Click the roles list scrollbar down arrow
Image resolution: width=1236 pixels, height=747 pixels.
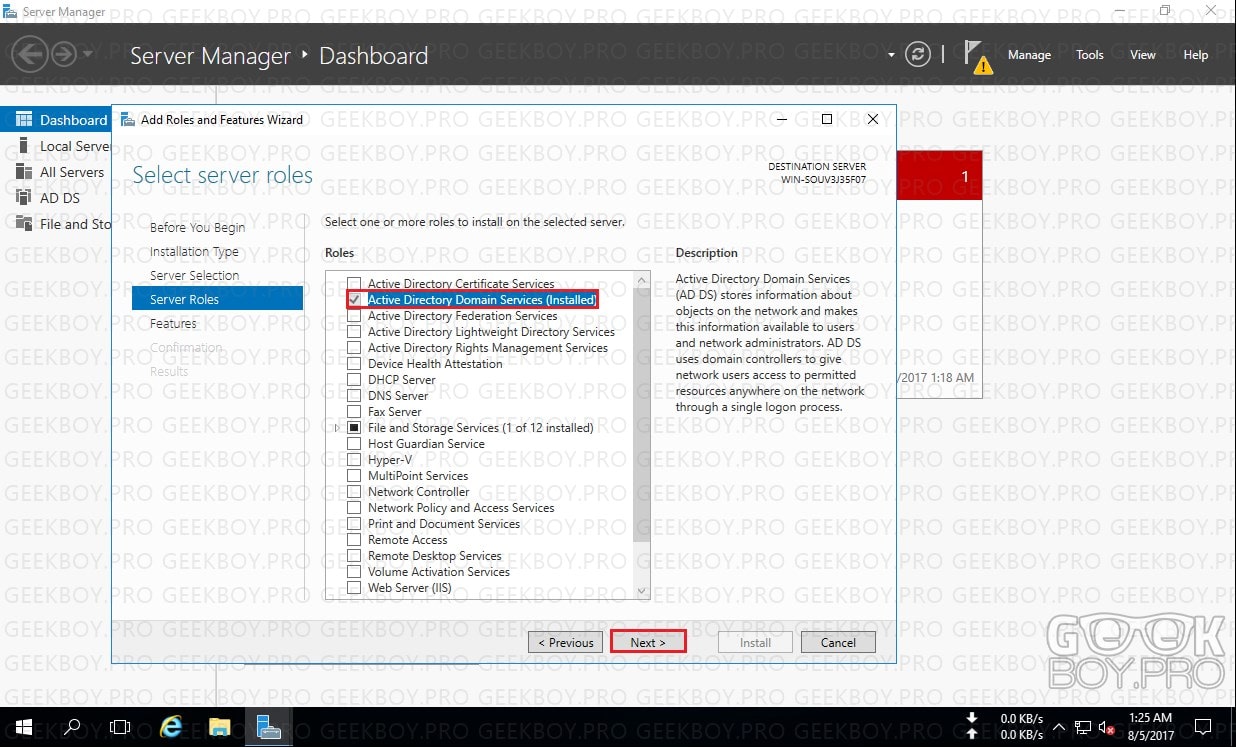point(642,591)
